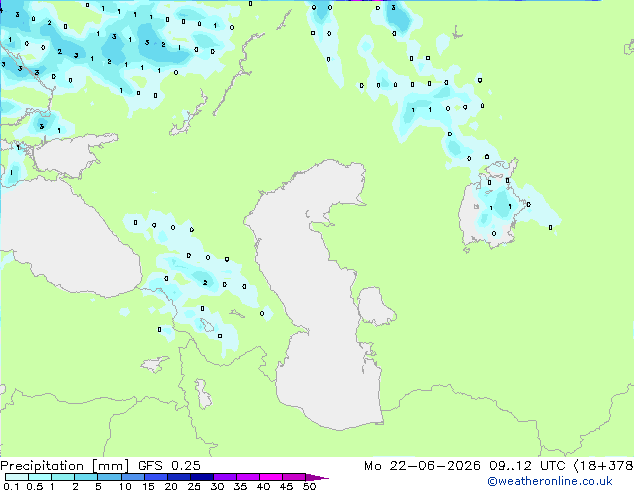
Task: Select the 1–2 mm legend swatch
Action: (x=63, y=477)
